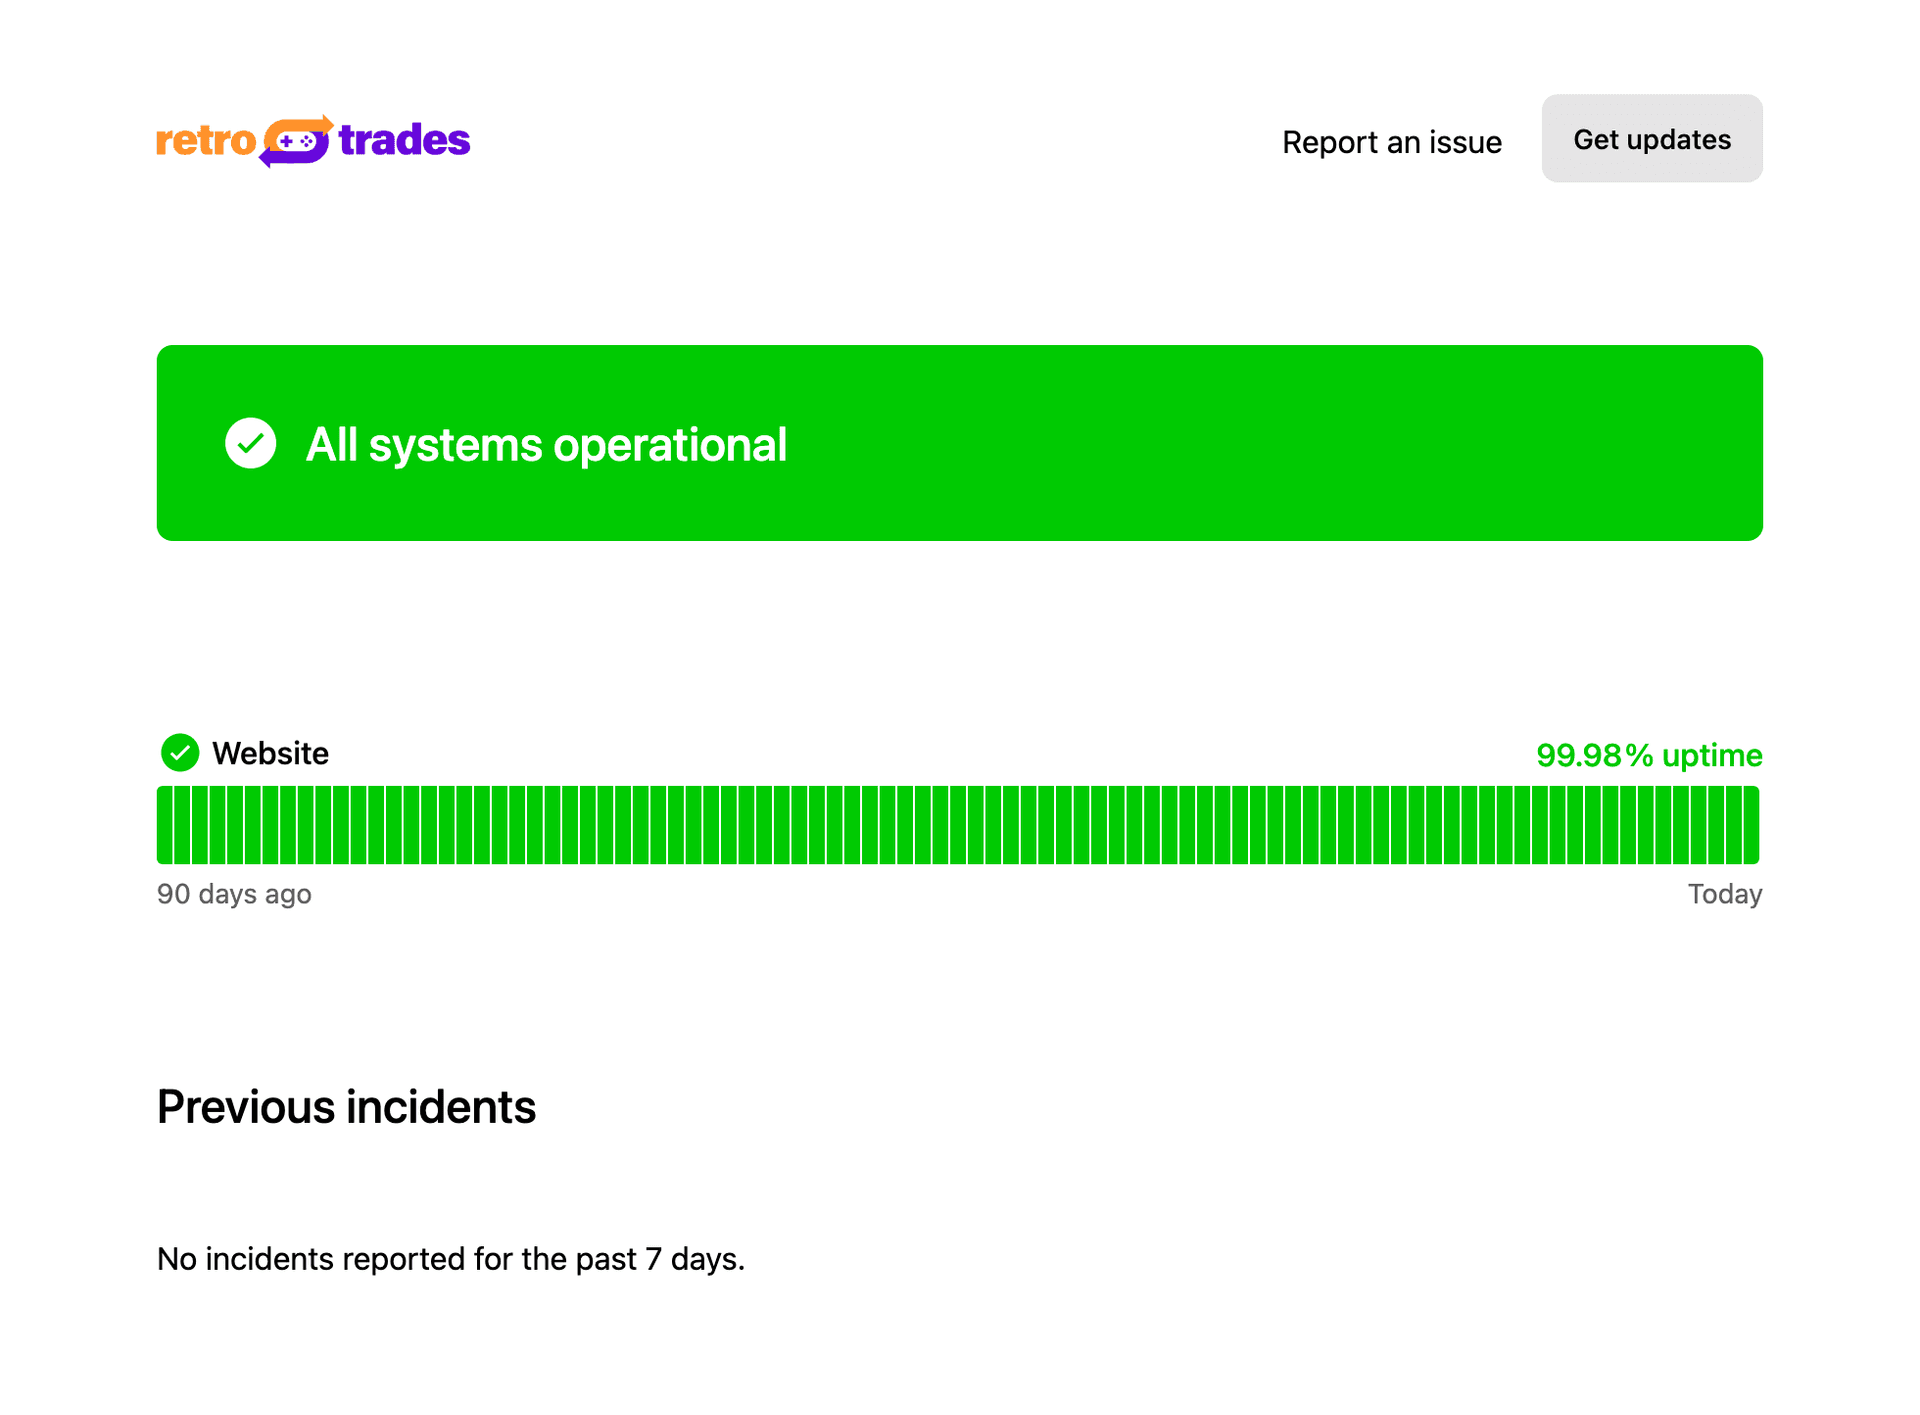Image resolution: width=1920 pixels, height=1415 pixels.
Task: Open the Report an issue link
Action: [1391, 142]
